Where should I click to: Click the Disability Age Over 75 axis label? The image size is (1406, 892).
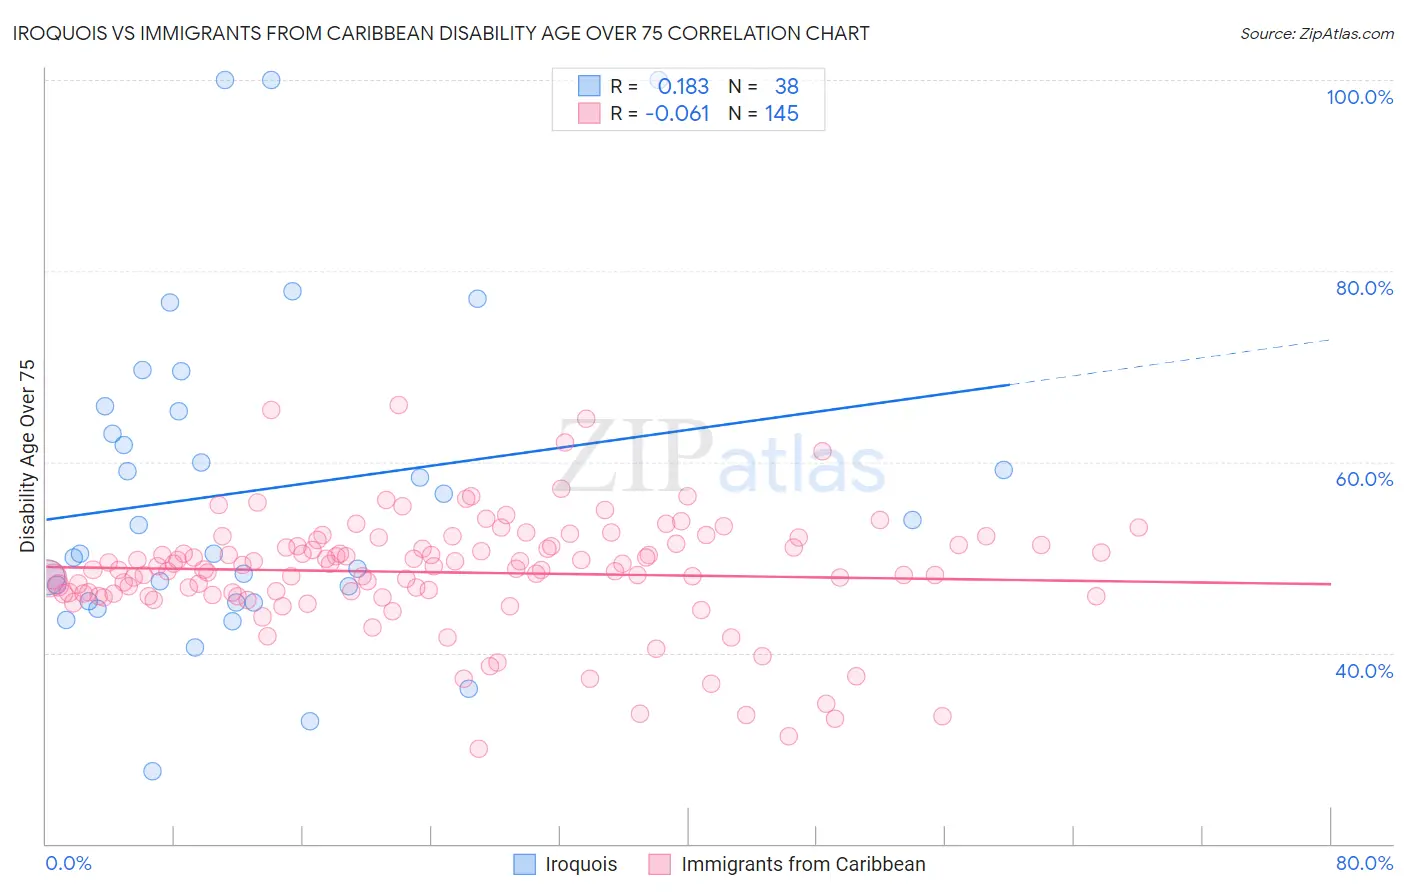(27, 455)
